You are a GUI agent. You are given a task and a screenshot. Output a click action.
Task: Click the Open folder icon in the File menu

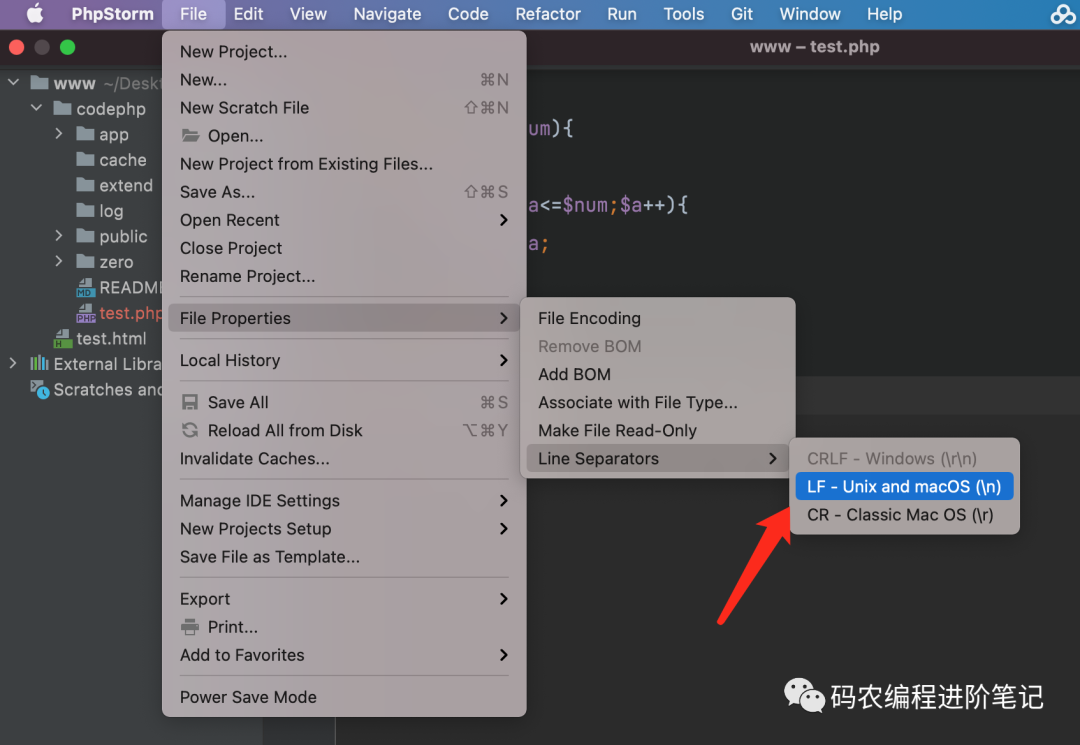click(x=190, y=136)
